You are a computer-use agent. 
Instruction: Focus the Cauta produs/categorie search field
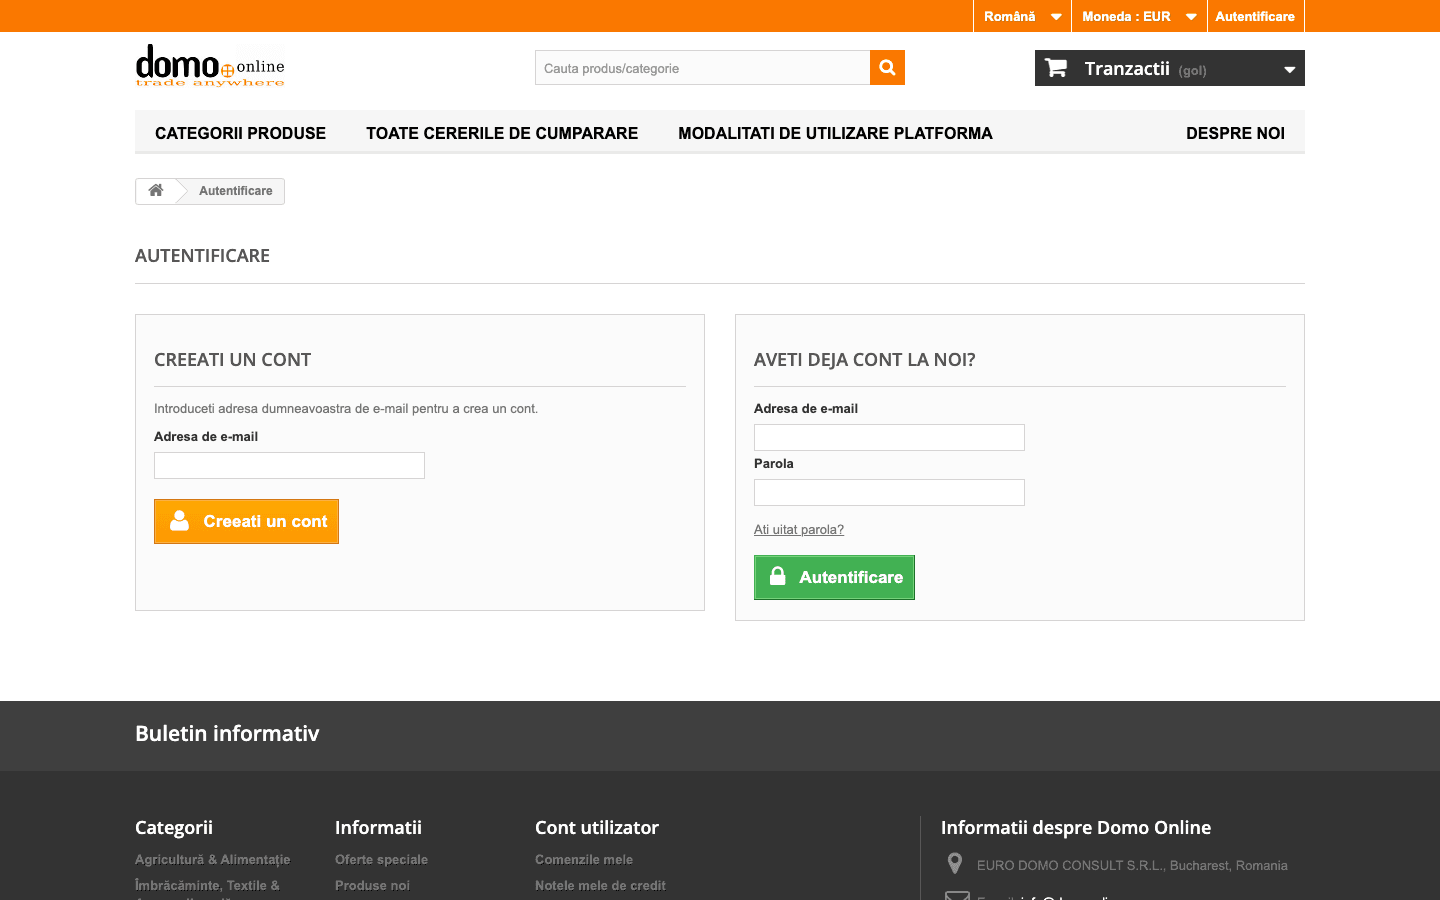click(702, 68)
